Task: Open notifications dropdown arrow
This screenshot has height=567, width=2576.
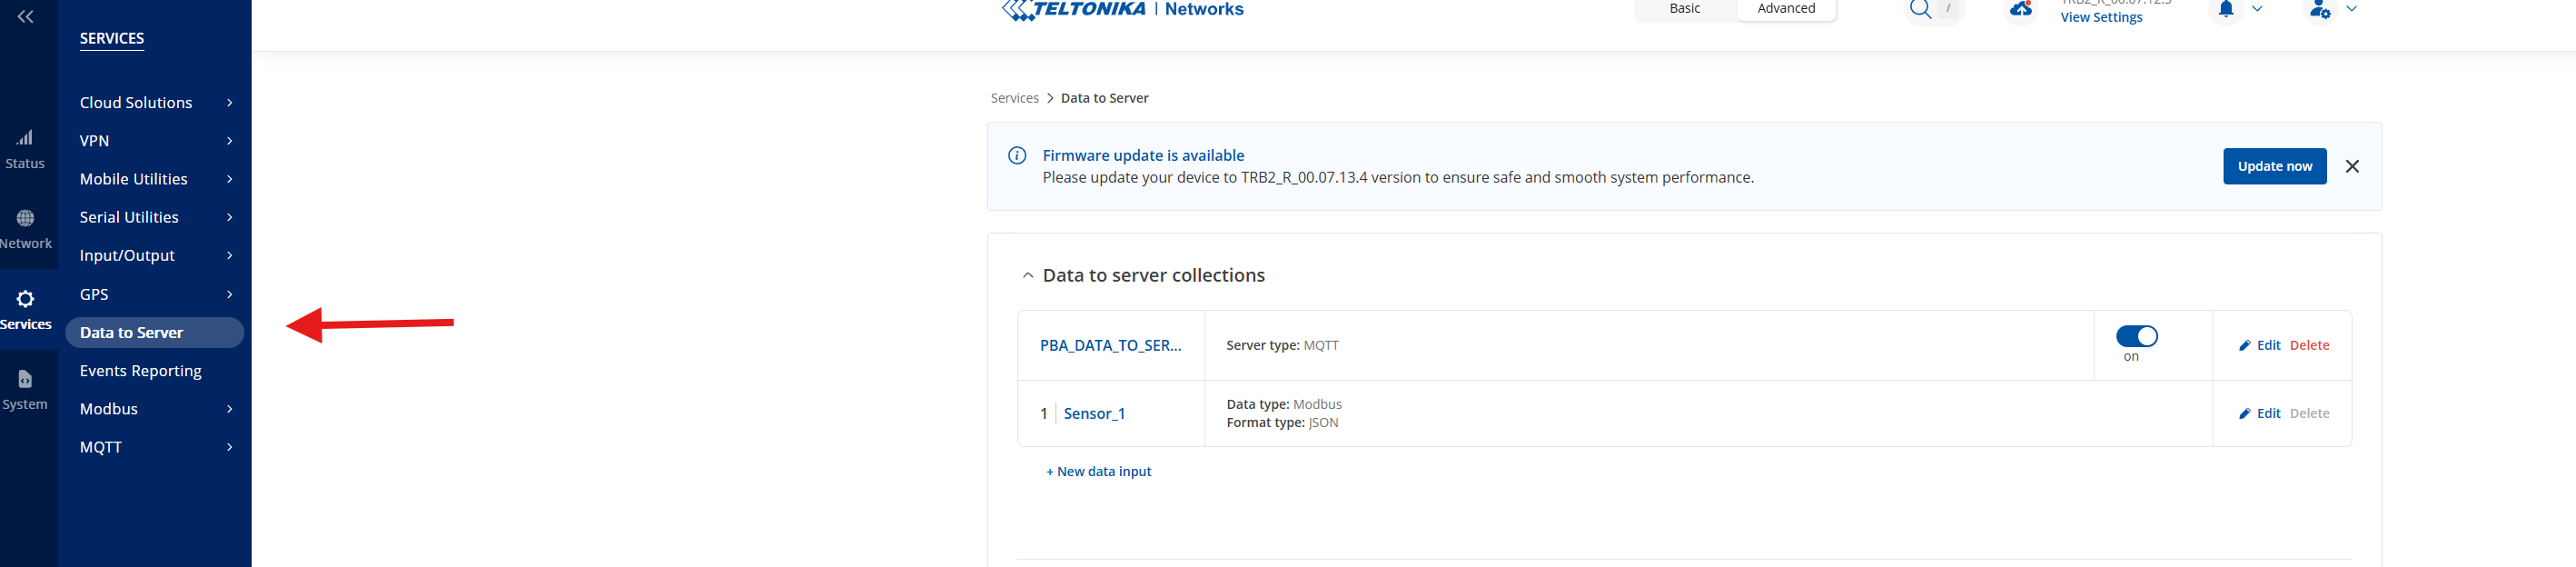Action: [x=2257, y=9]
